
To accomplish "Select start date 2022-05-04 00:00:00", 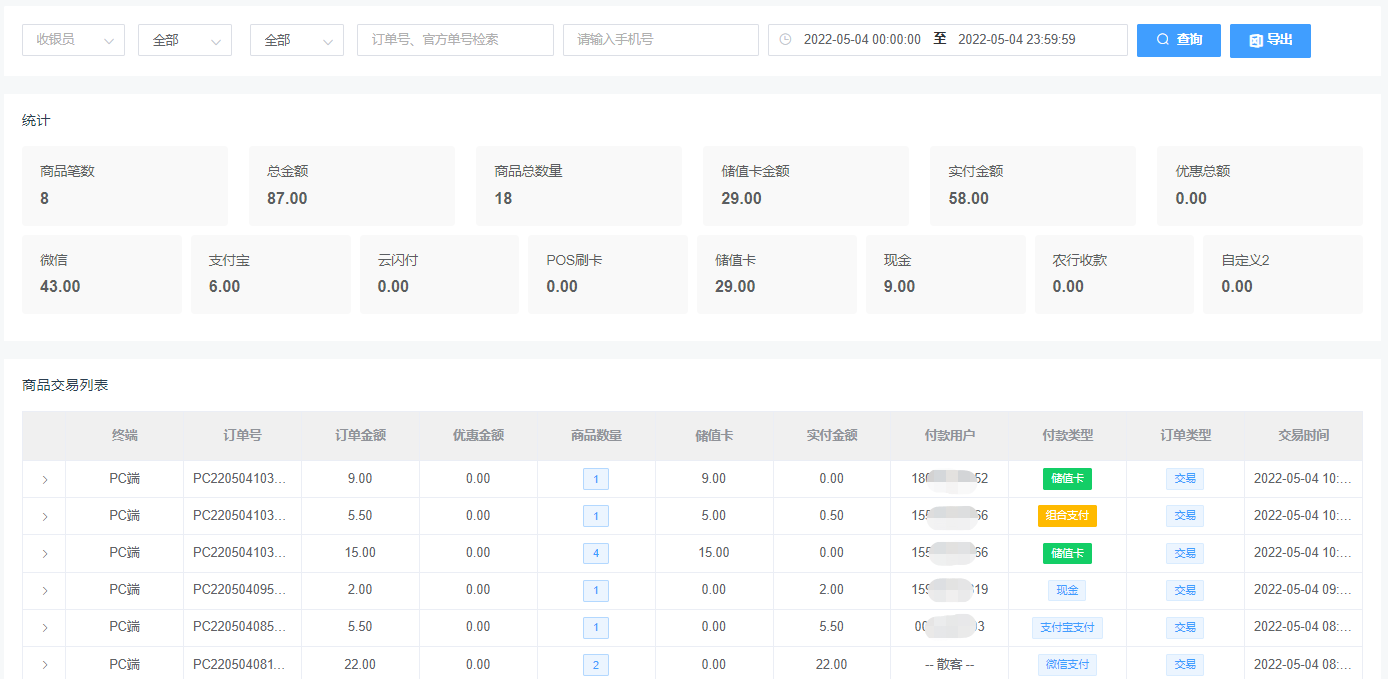I will pos(862,40).
